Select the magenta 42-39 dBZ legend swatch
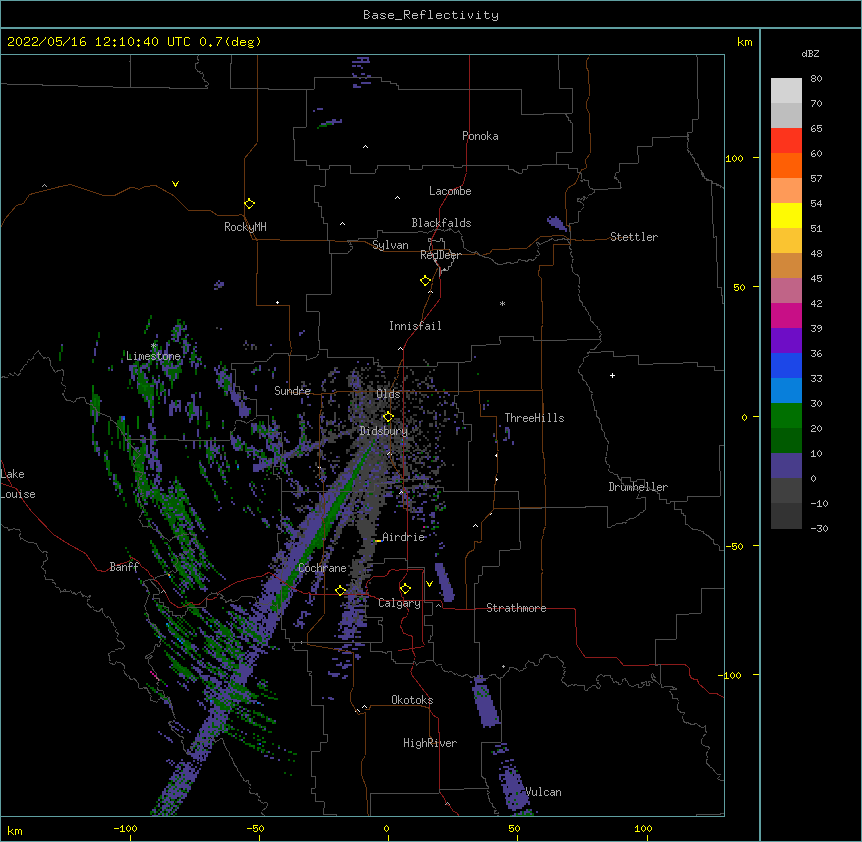 (x=786, y=316)
